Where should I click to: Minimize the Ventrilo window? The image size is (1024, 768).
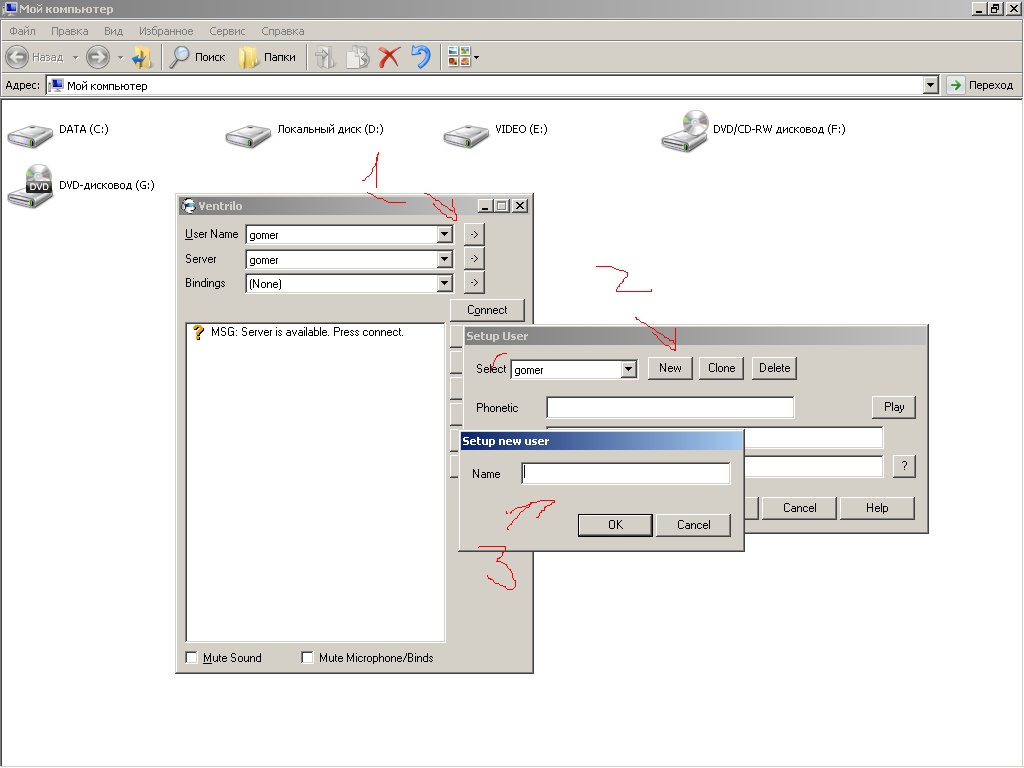coord(485,206)
